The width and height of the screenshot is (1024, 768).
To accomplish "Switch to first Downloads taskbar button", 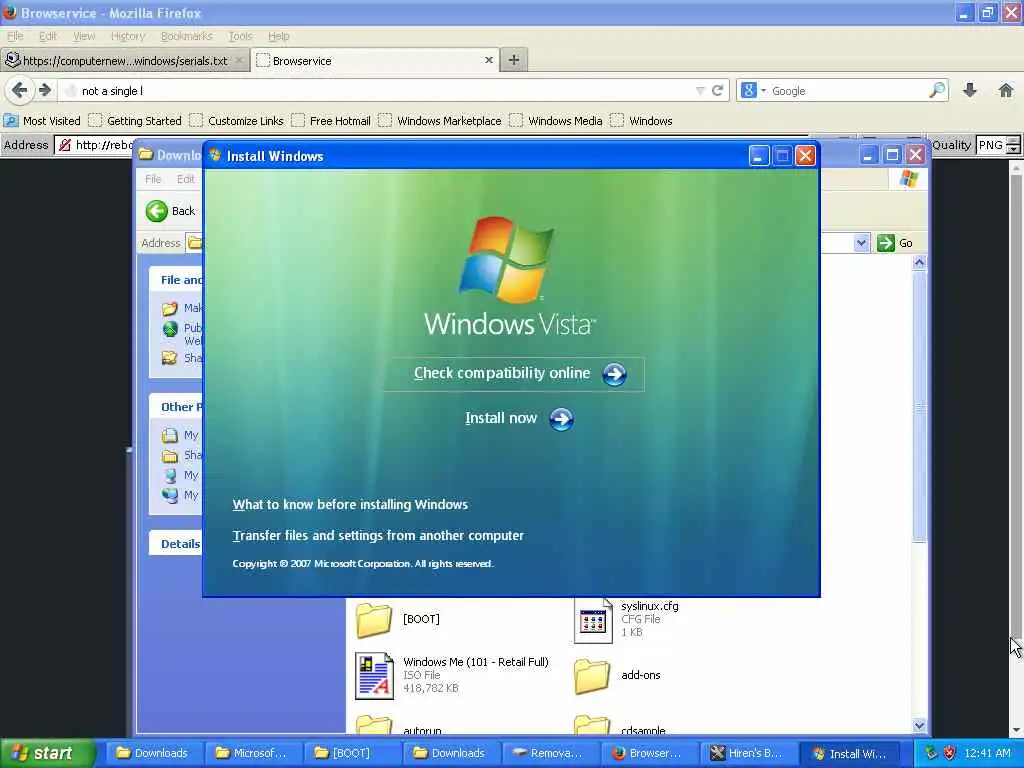I will [x=153, y=753].
